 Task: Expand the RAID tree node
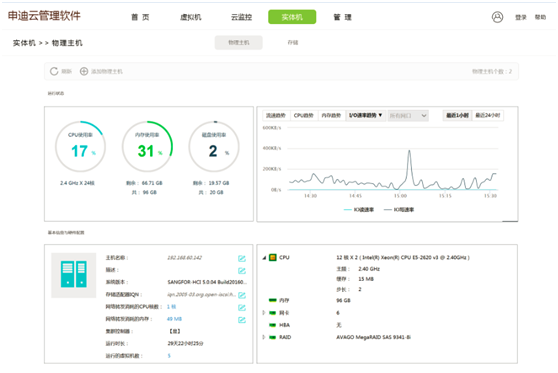click(x=264, y=337)
